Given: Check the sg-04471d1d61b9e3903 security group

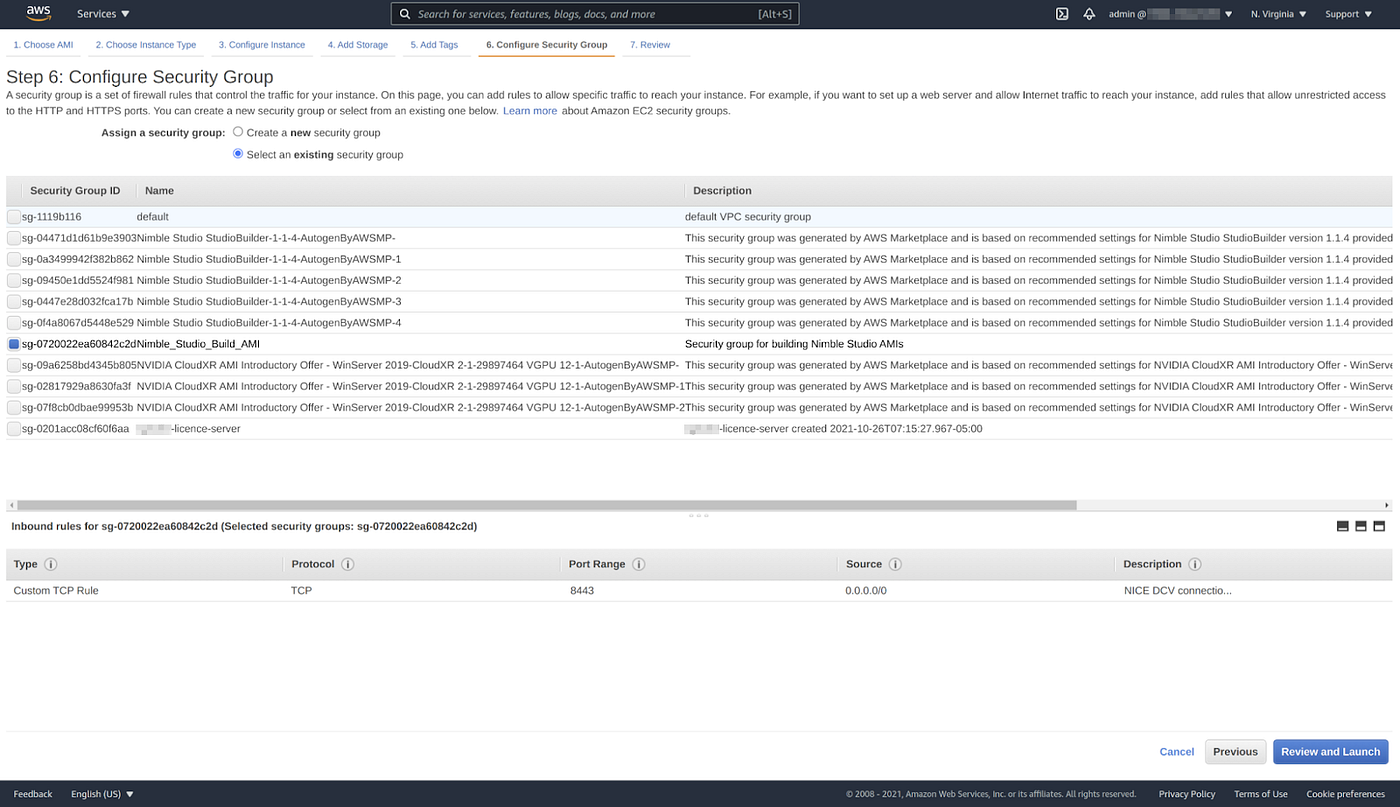Looking at the screenshot, I should [x=14, y=238].
